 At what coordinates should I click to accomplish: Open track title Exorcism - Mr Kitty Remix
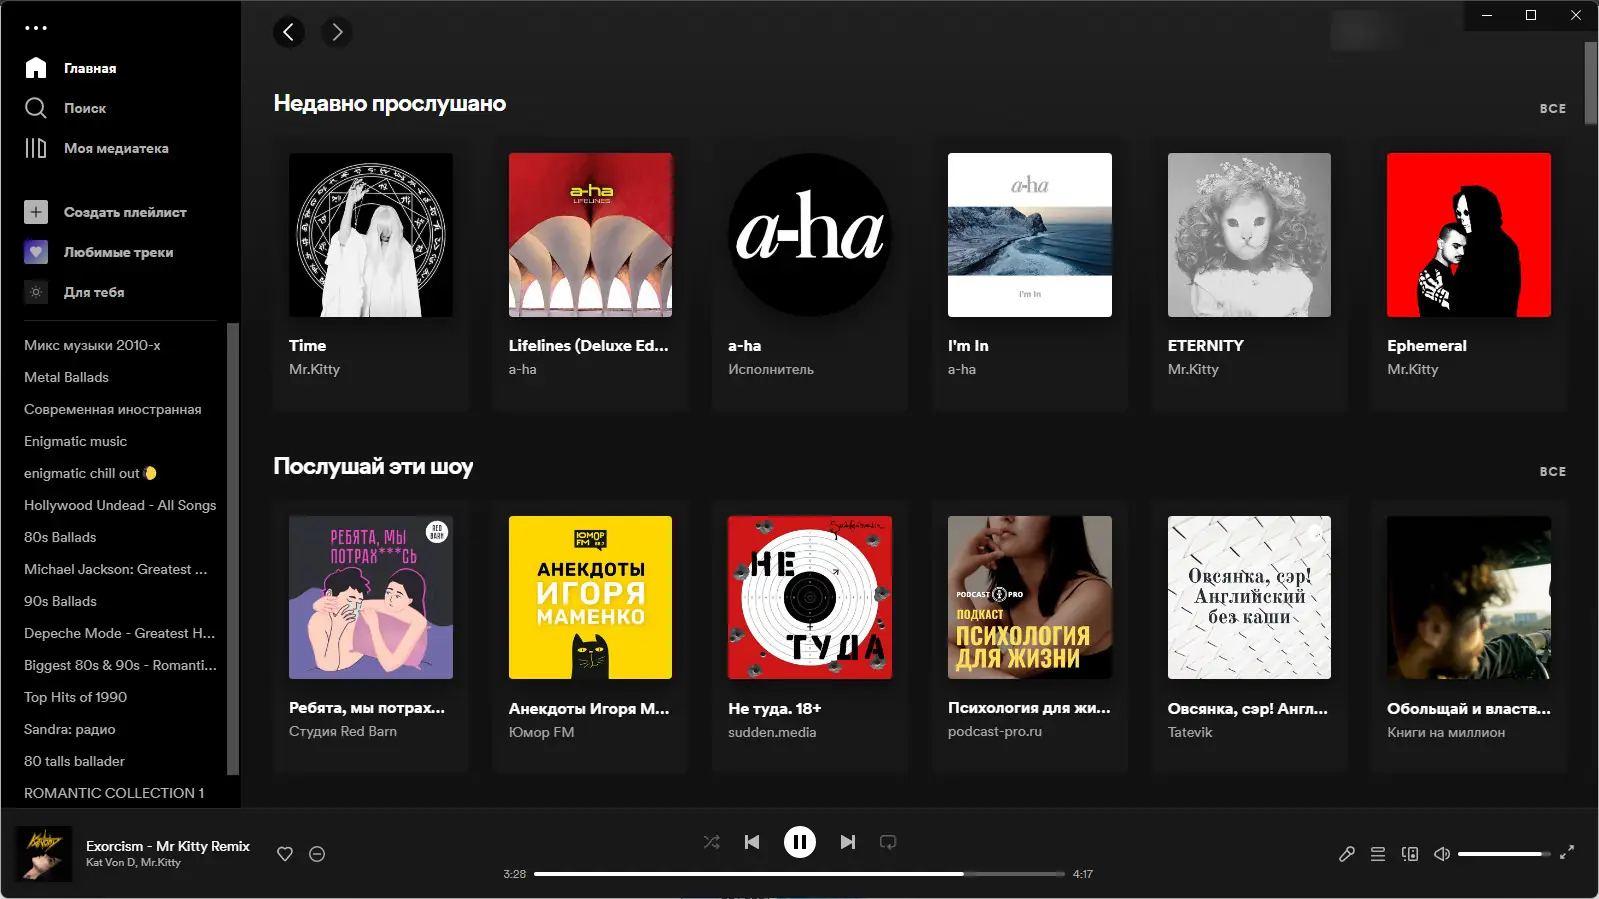click(x=168, y=846)
